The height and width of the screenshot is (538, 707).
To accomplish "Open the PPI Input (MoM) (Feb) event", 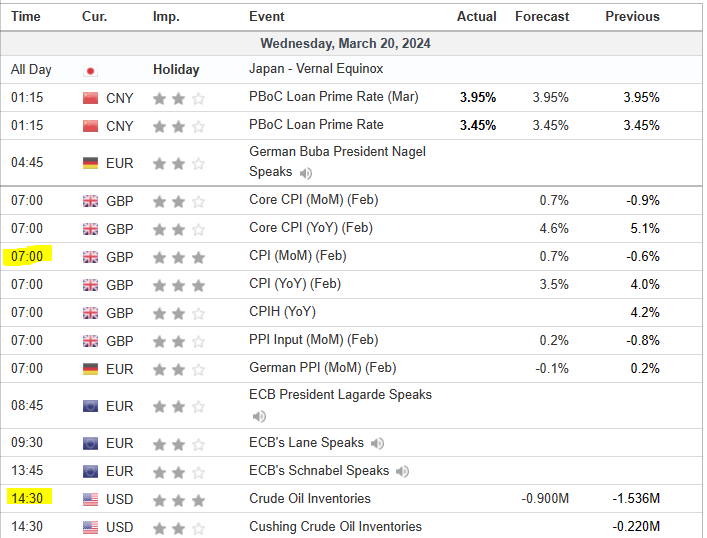I will point(313,340).
